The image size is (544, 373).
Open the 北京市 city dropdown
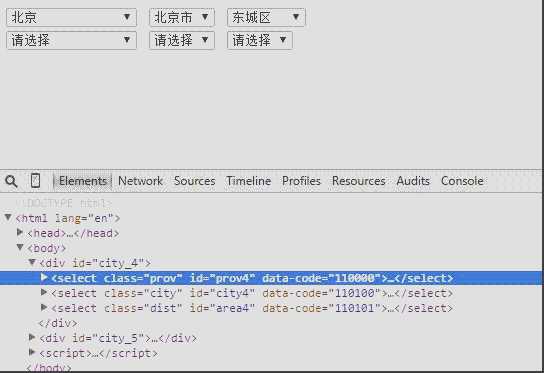point(182,17)
